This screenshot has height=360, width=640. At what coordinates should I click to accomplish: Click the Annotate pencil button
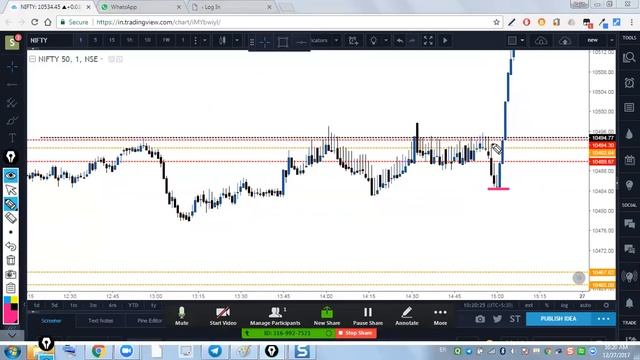click(x=407, y=316)
